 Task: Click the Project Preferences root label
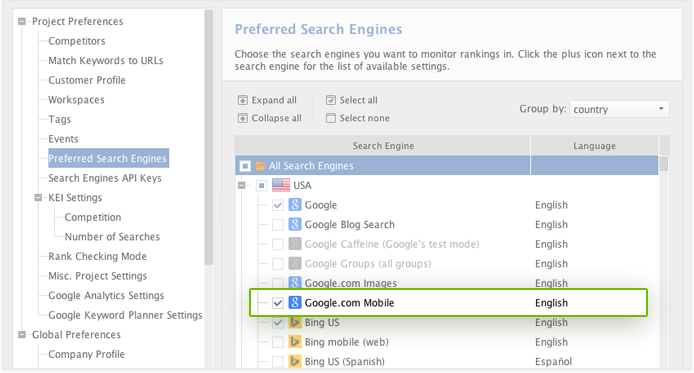[77, 21]
